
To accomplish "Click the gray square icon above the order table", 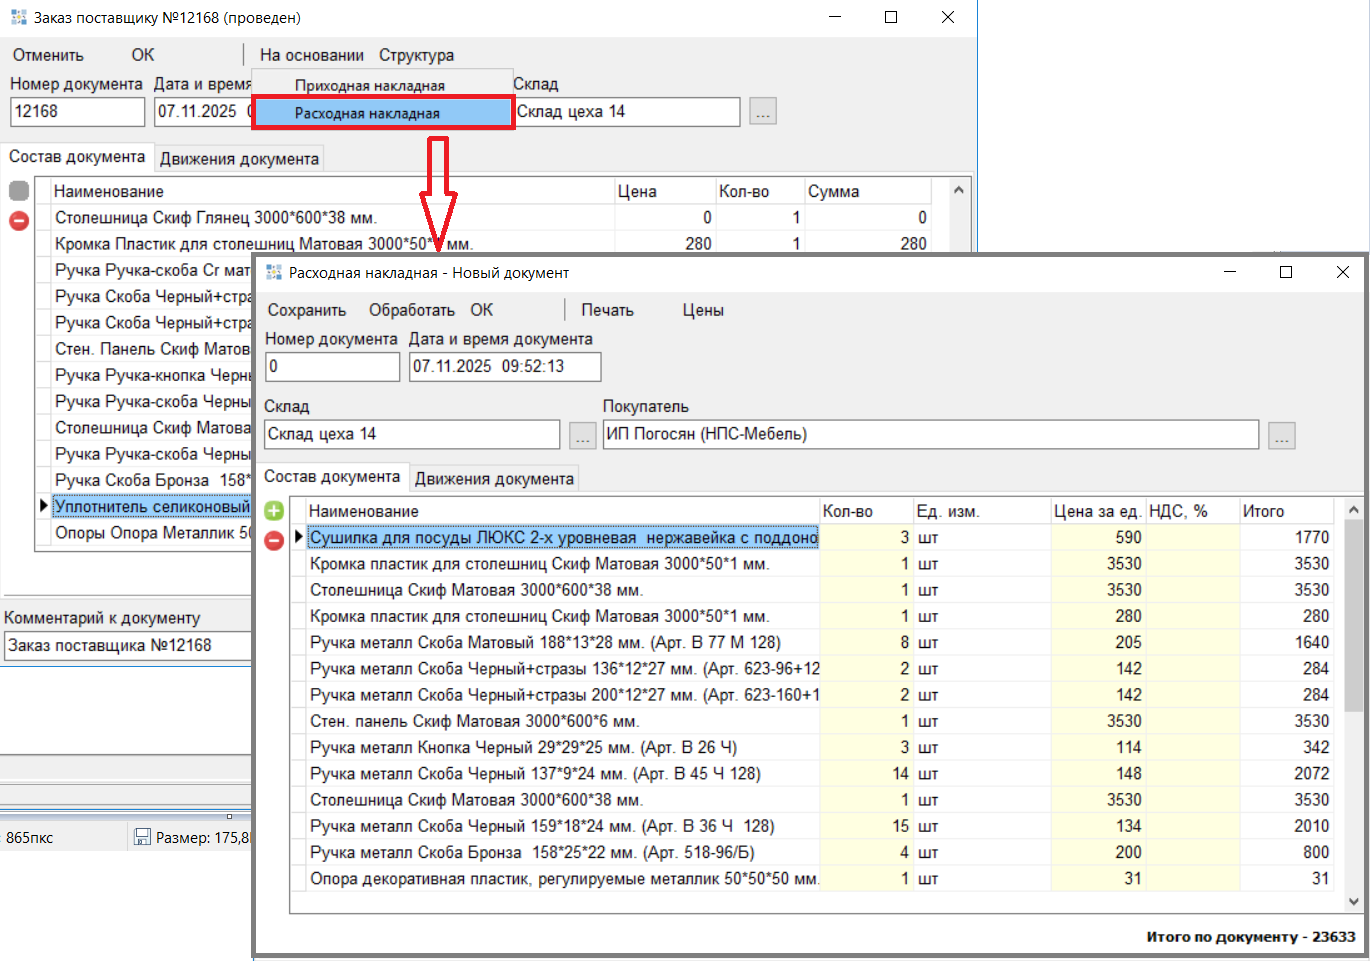I will [19, 191].
